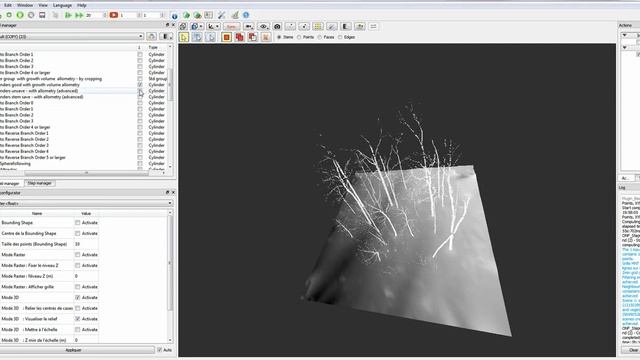The image size is (640, 360).
Task: Click the horizontal lines icon ending view toolbar
Action: click(x=373, y=27)
